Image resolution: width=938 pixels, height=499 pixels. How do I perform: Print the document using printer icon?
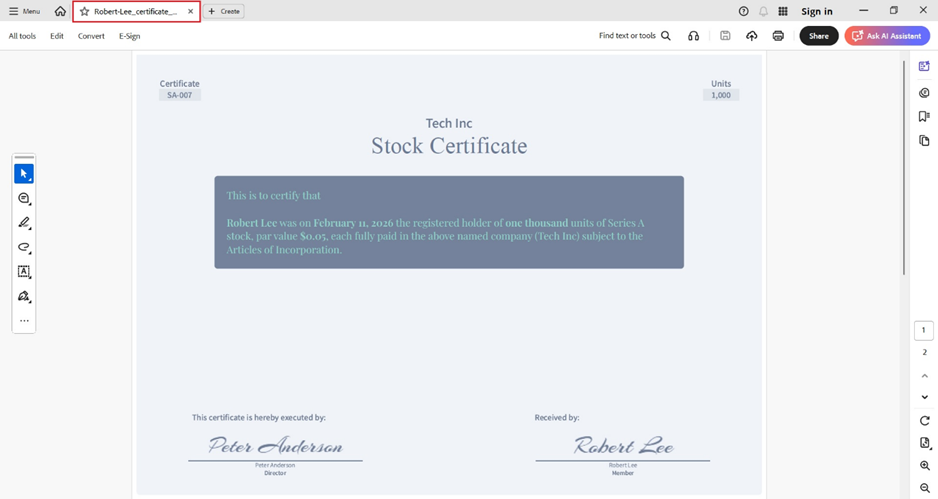778,36
